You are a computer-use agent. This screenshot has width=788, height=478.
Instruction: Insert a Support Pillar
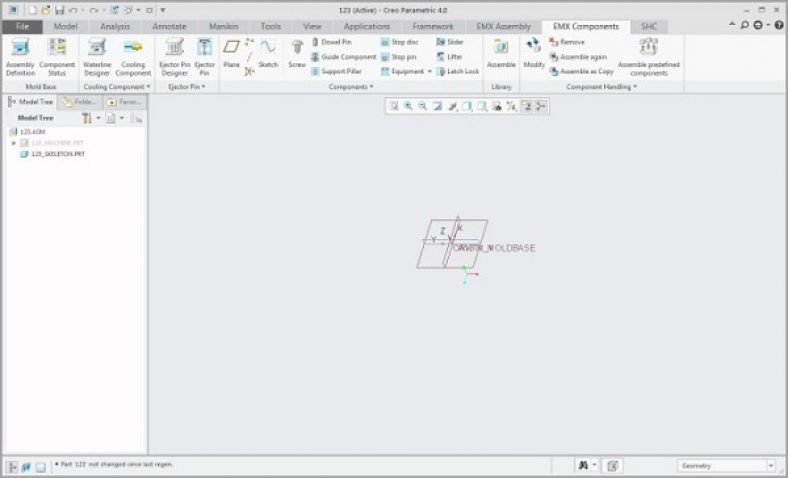tap(336, 71)
